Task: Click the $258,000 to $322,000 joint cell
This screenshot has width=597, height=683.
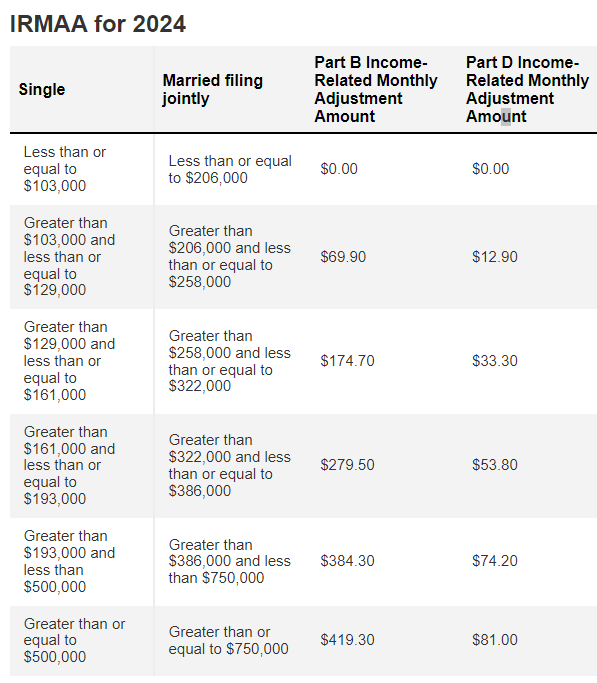Action: point(229,361)
